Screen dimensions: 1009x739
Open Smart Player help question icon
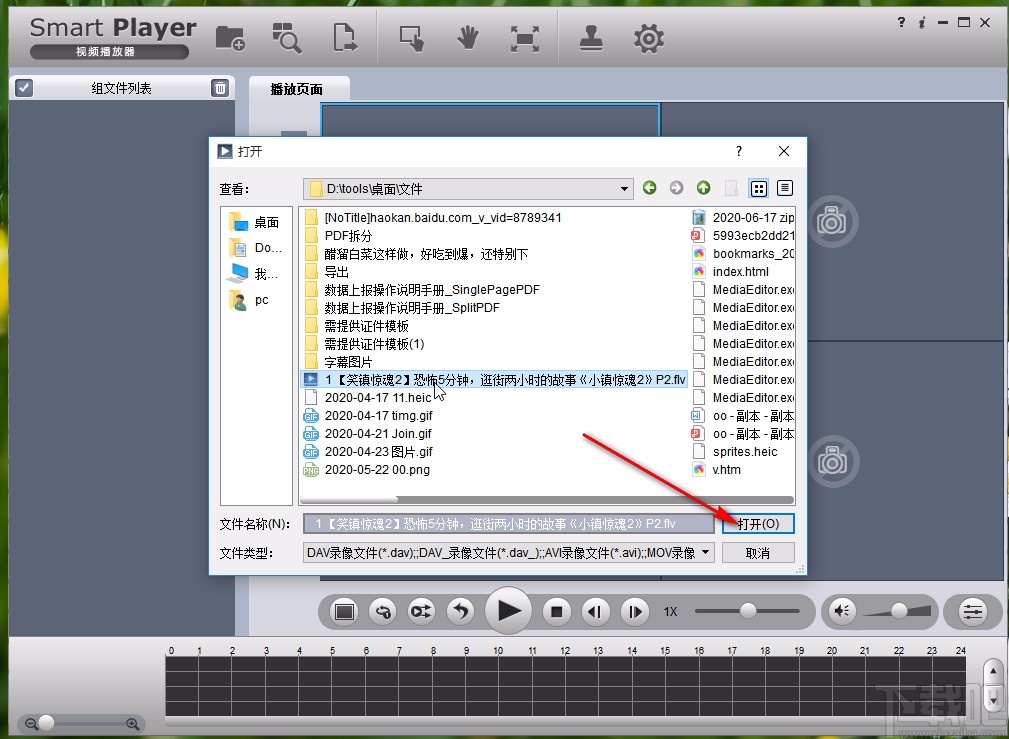click(x=902, y=22)
